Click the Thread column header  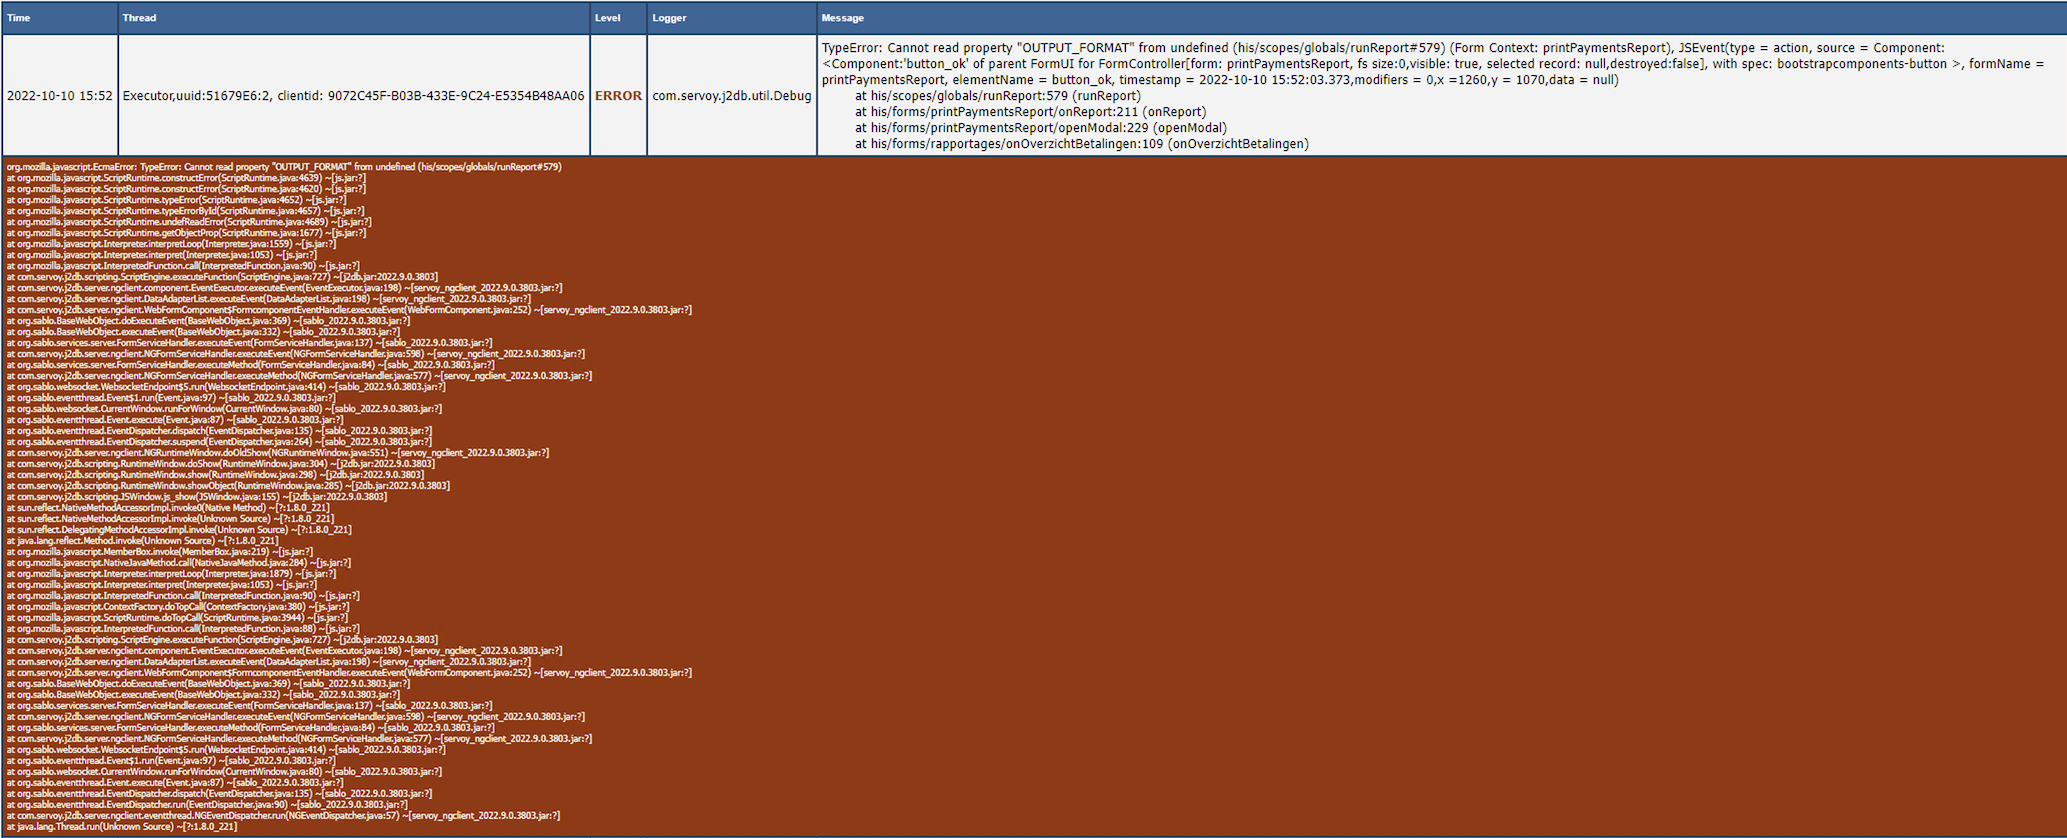point(354,18)
